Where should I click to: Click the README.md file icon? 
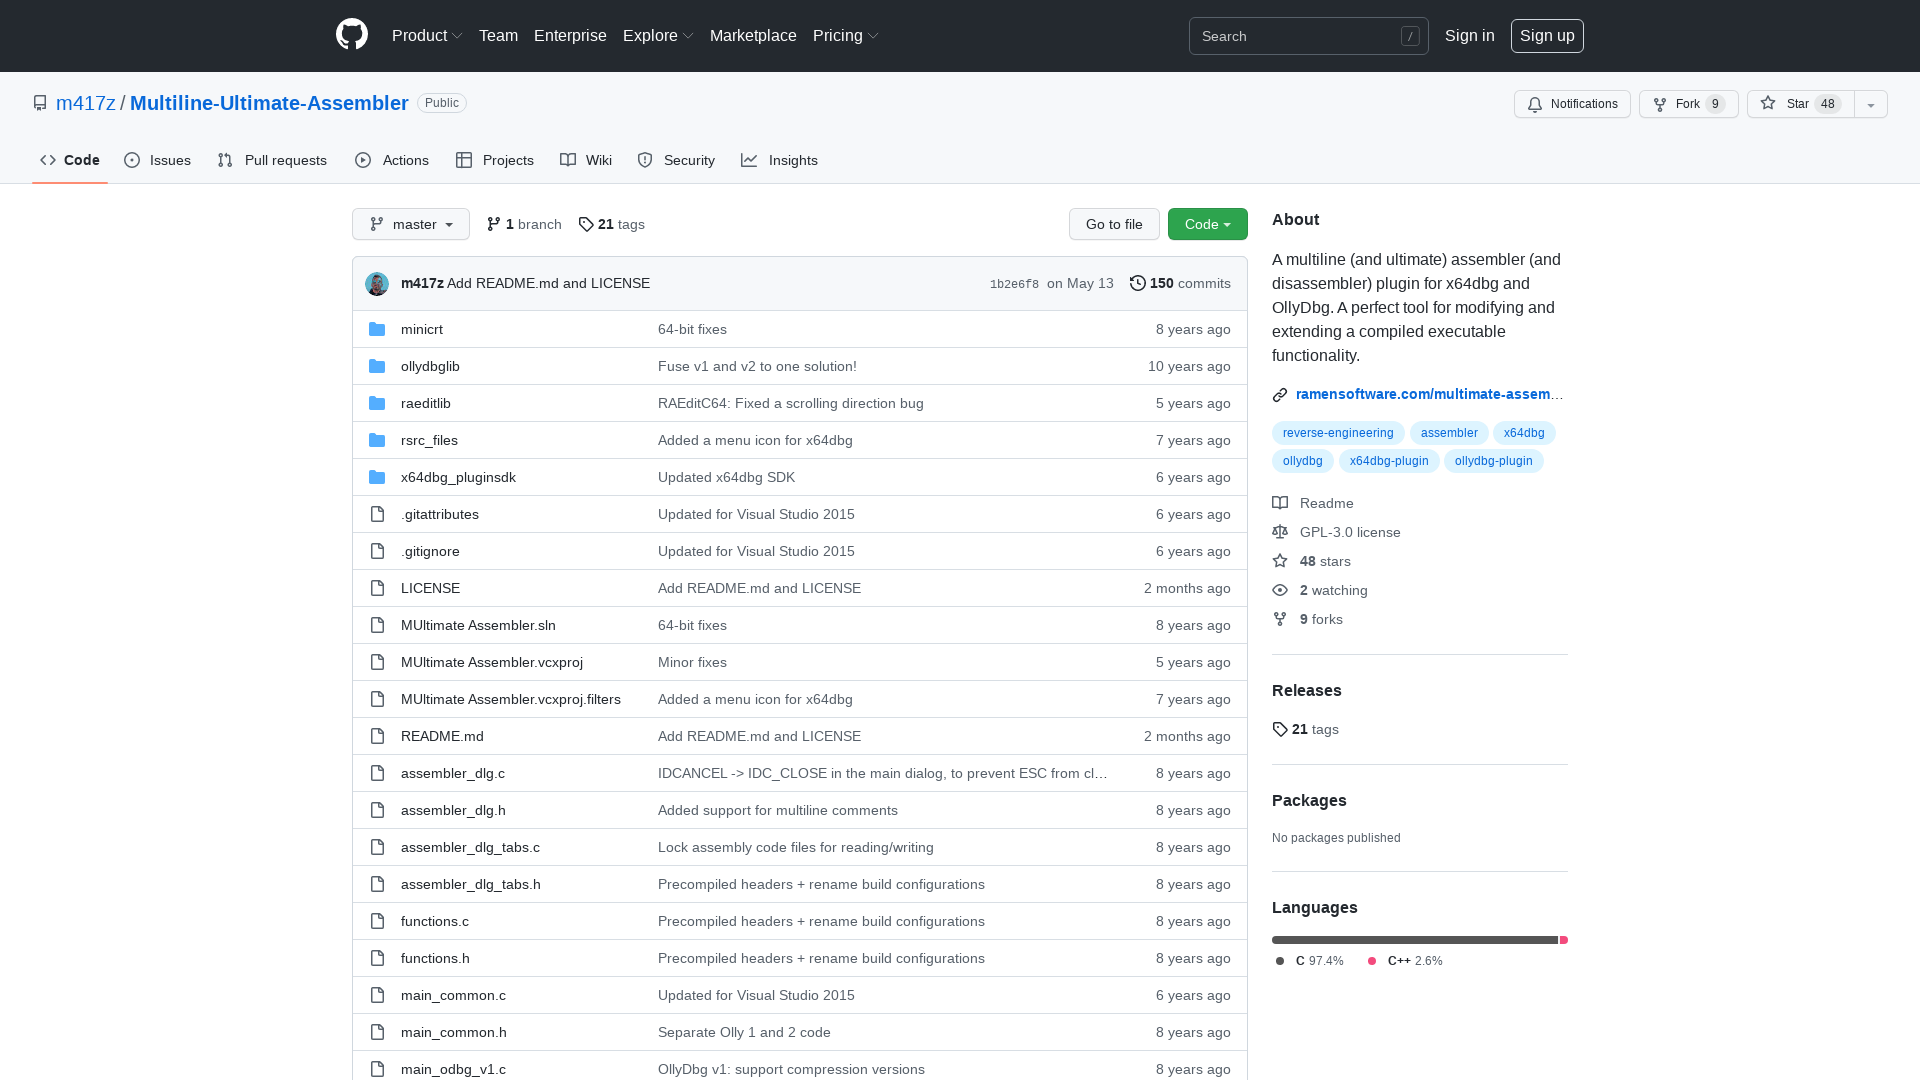(377, 736)
